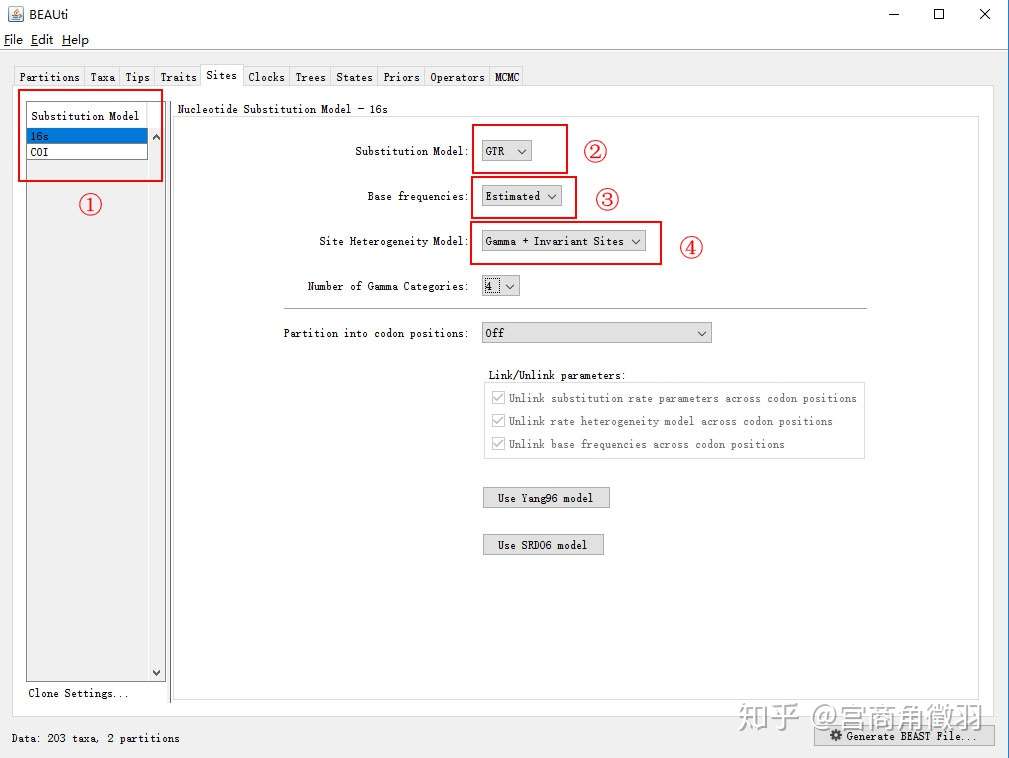Open the Priors tab

[402, 77]
